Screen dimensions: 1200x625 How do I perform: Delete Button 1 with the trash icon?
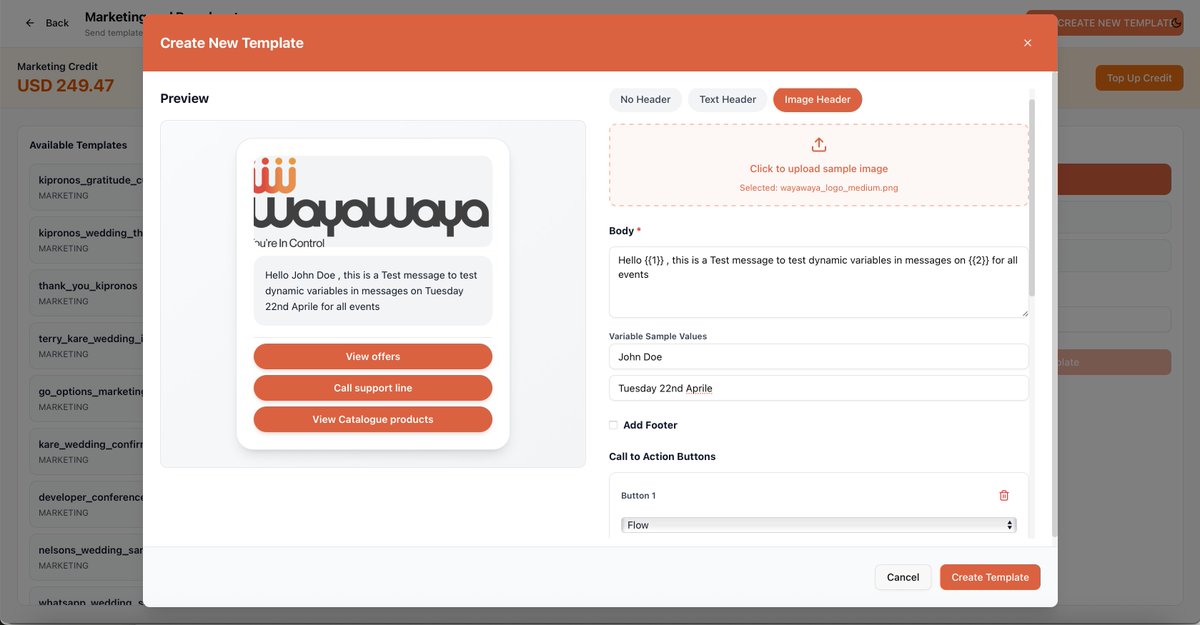1004,495
